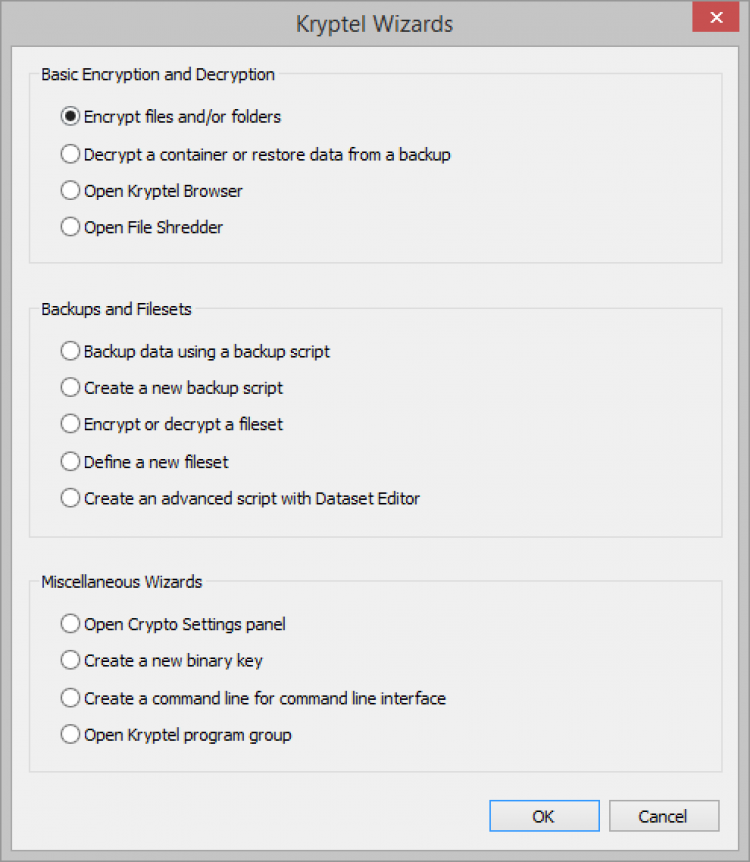Viewport: 750px width, 862px height.
Task: Click the Backups and Filesets group label
Action: click(116, 309)
